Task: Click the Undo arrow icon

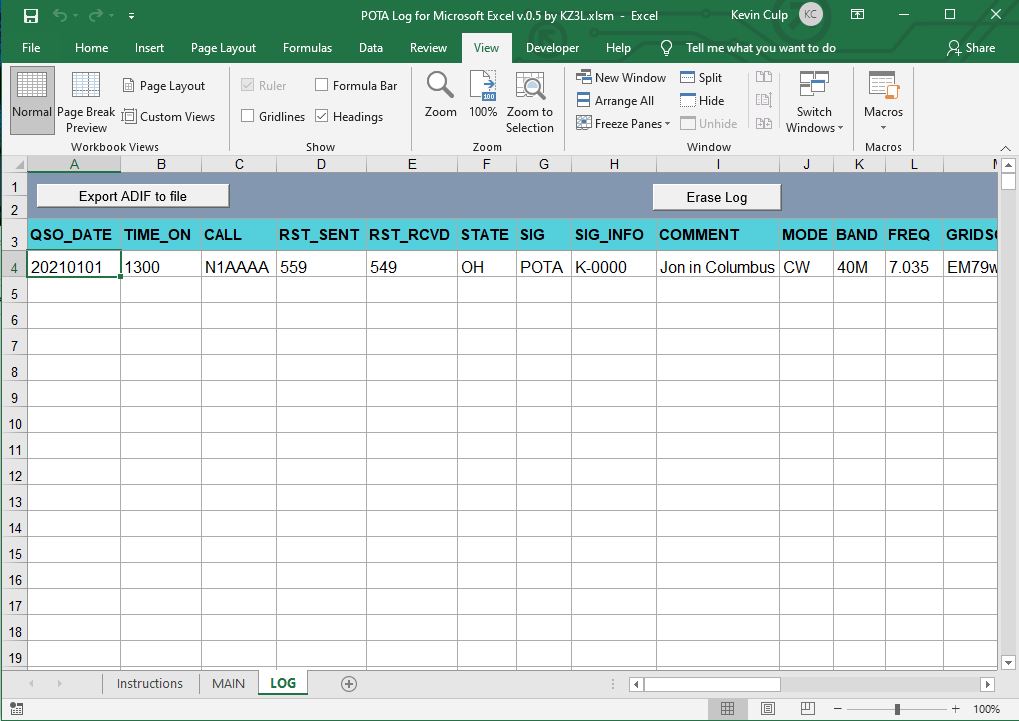Action: coord(60,15)
